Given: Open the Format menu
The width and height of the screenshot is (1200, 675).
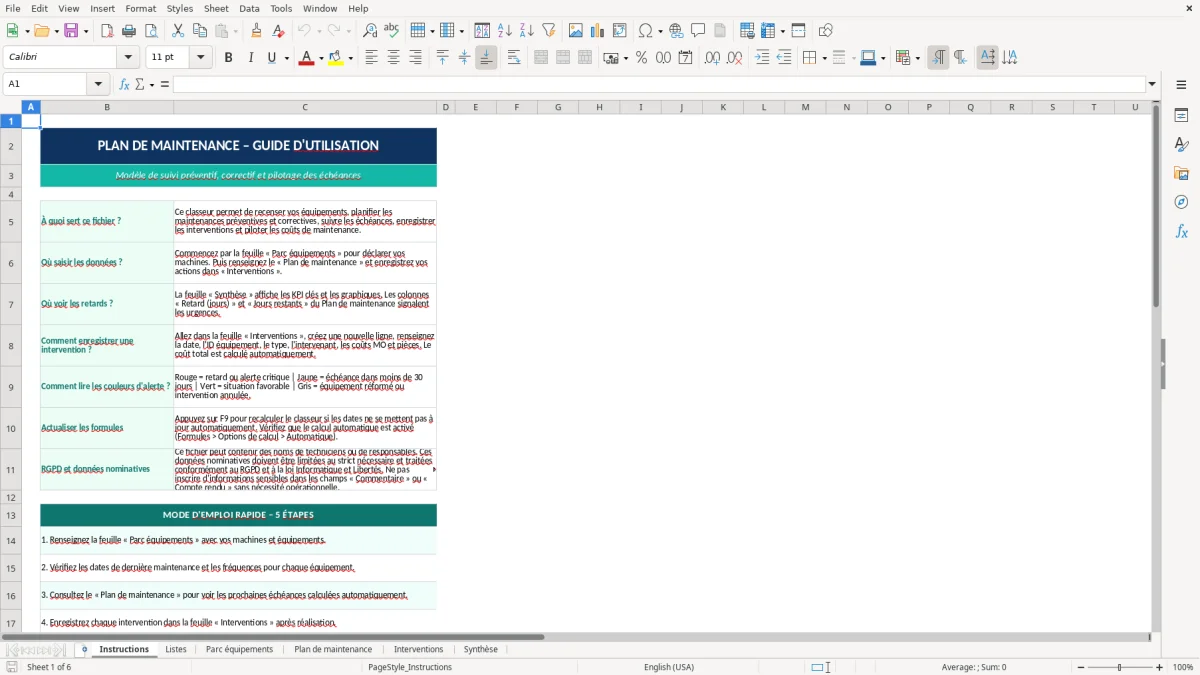Looking at the screenshot, I should pyautogui.click(x=141, y=8).
